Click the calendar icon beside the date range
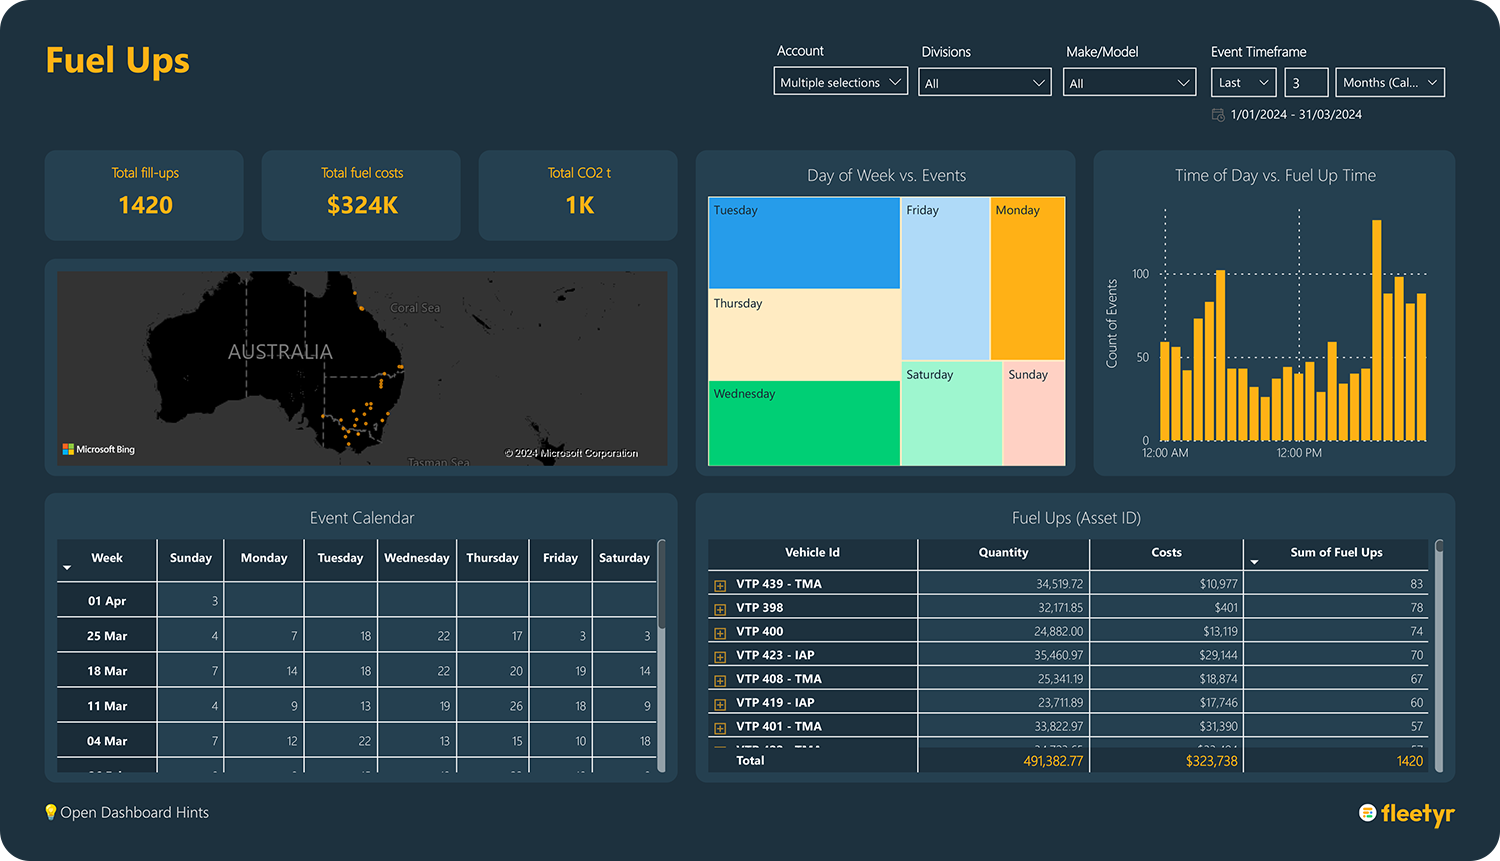This screenshot has height=861, width=1500. click(x=1218, y=115)
